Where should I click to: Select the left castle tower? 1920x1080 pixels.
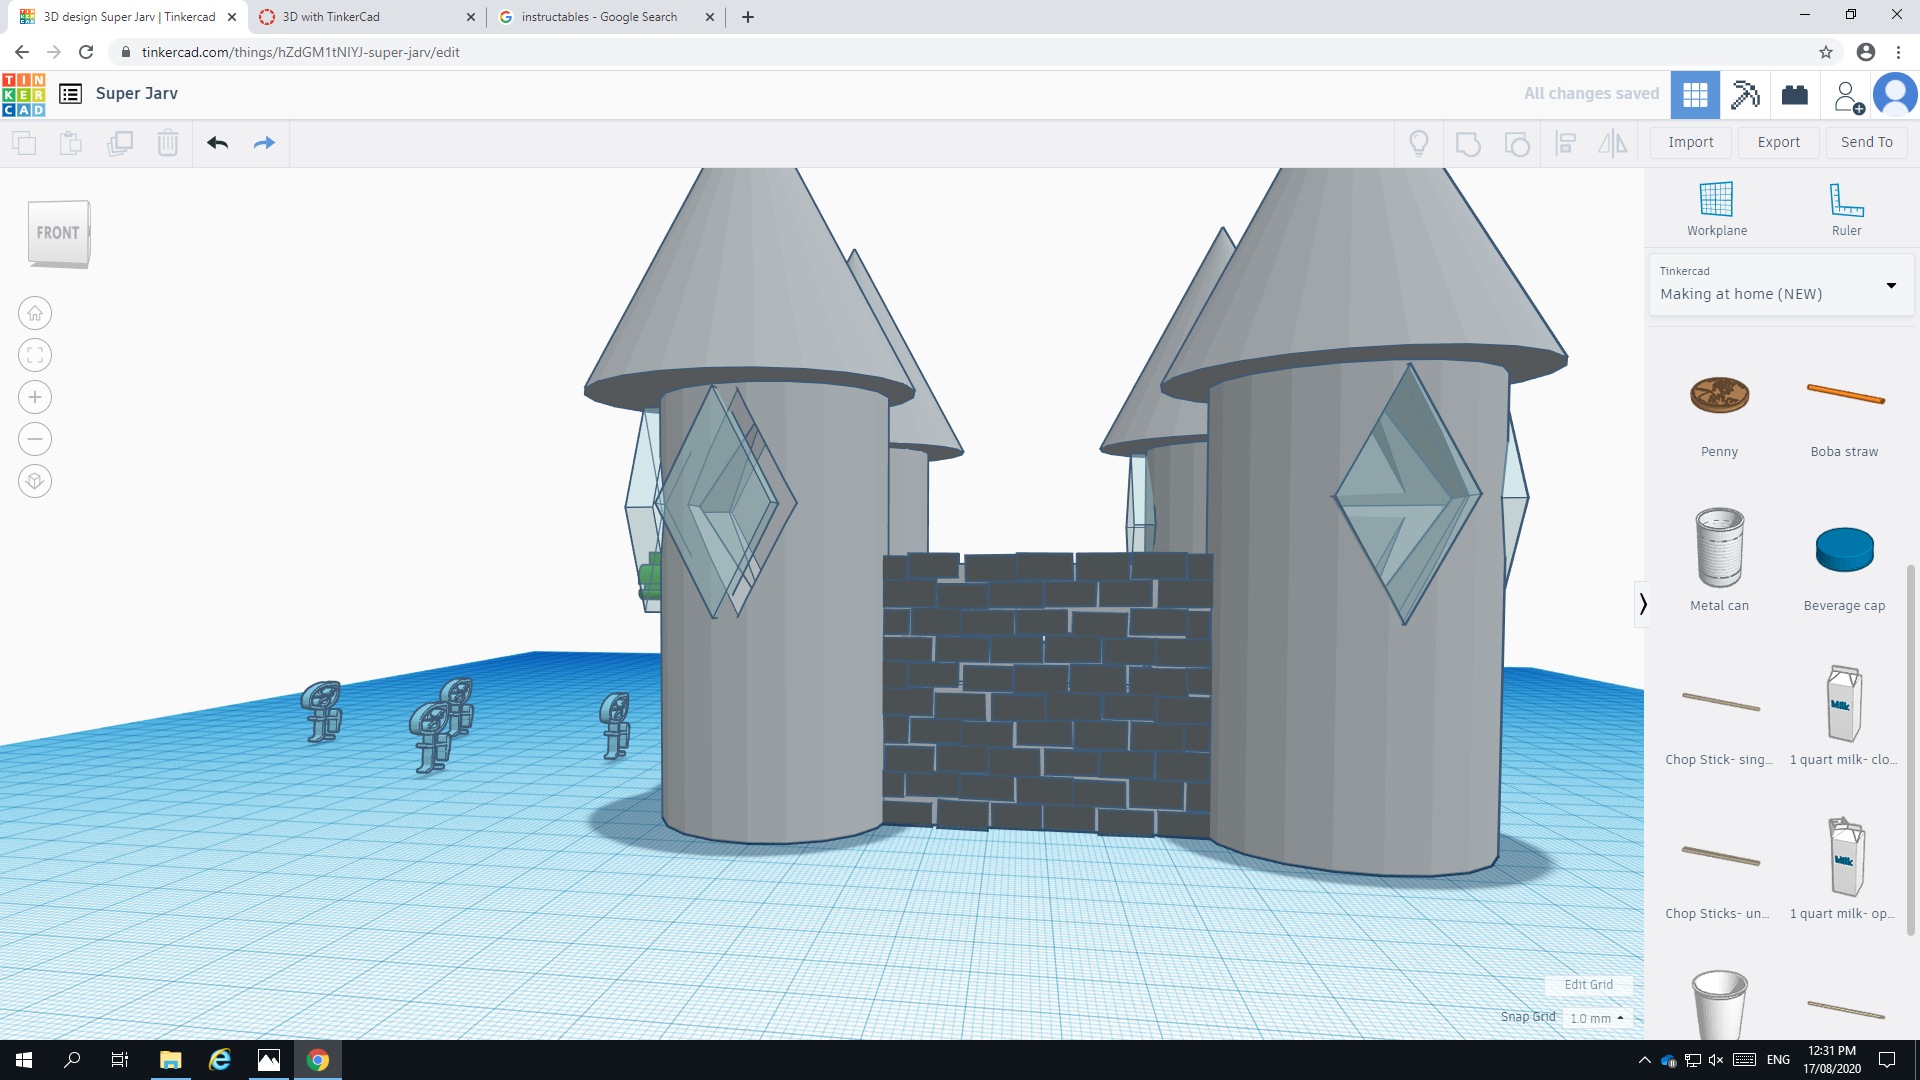[775, 700]
